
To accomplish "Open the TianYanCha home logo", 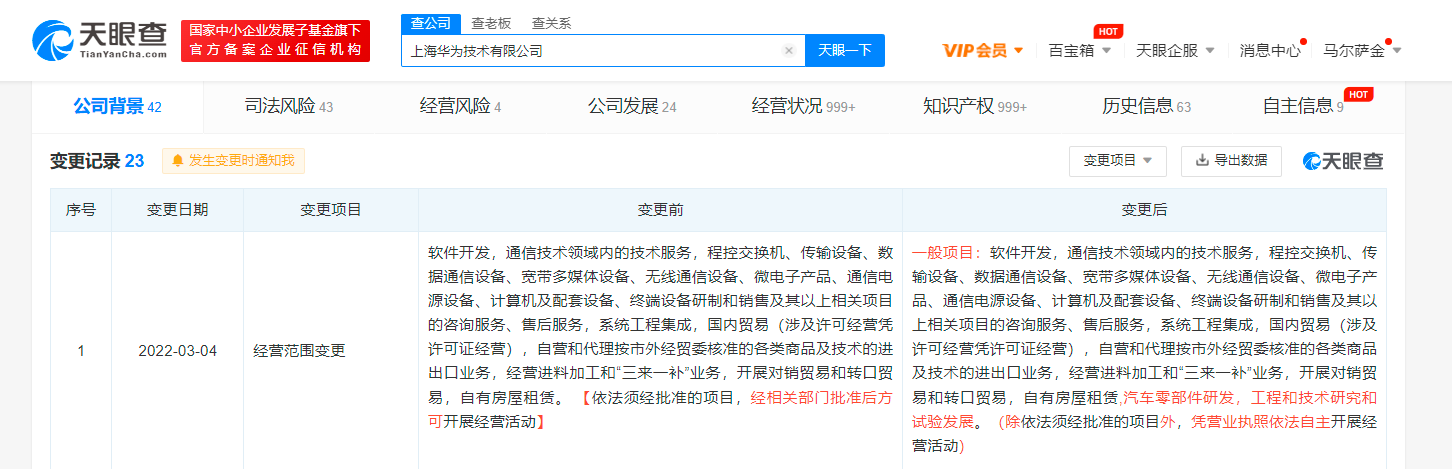I will 100,41.
